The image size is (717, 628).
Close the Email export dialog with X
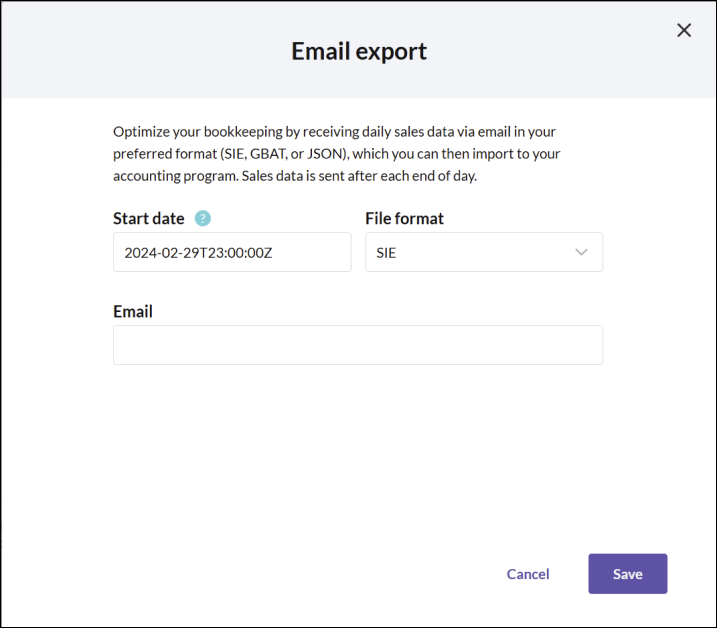(684, 30)
